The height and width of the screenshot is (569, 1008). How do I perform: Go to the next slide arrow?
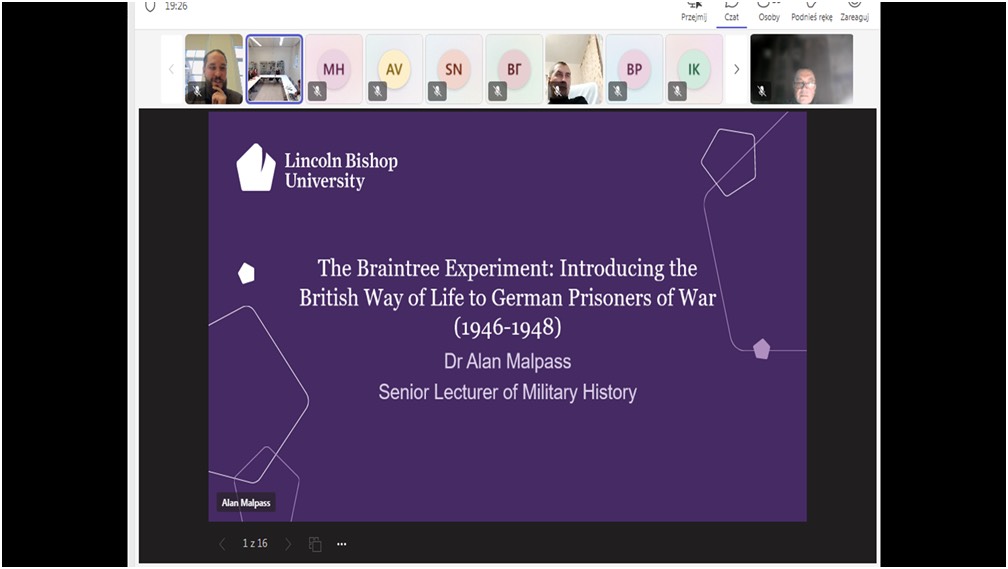[288, 544]
